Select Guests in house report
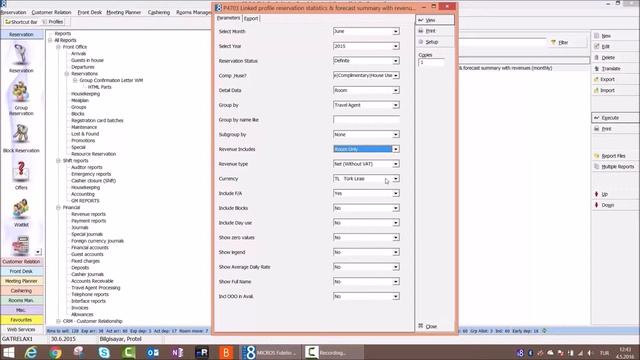Image resolution: width=640 pixels, height=360 pixels. pyautogui.click(x=87, y=60)
